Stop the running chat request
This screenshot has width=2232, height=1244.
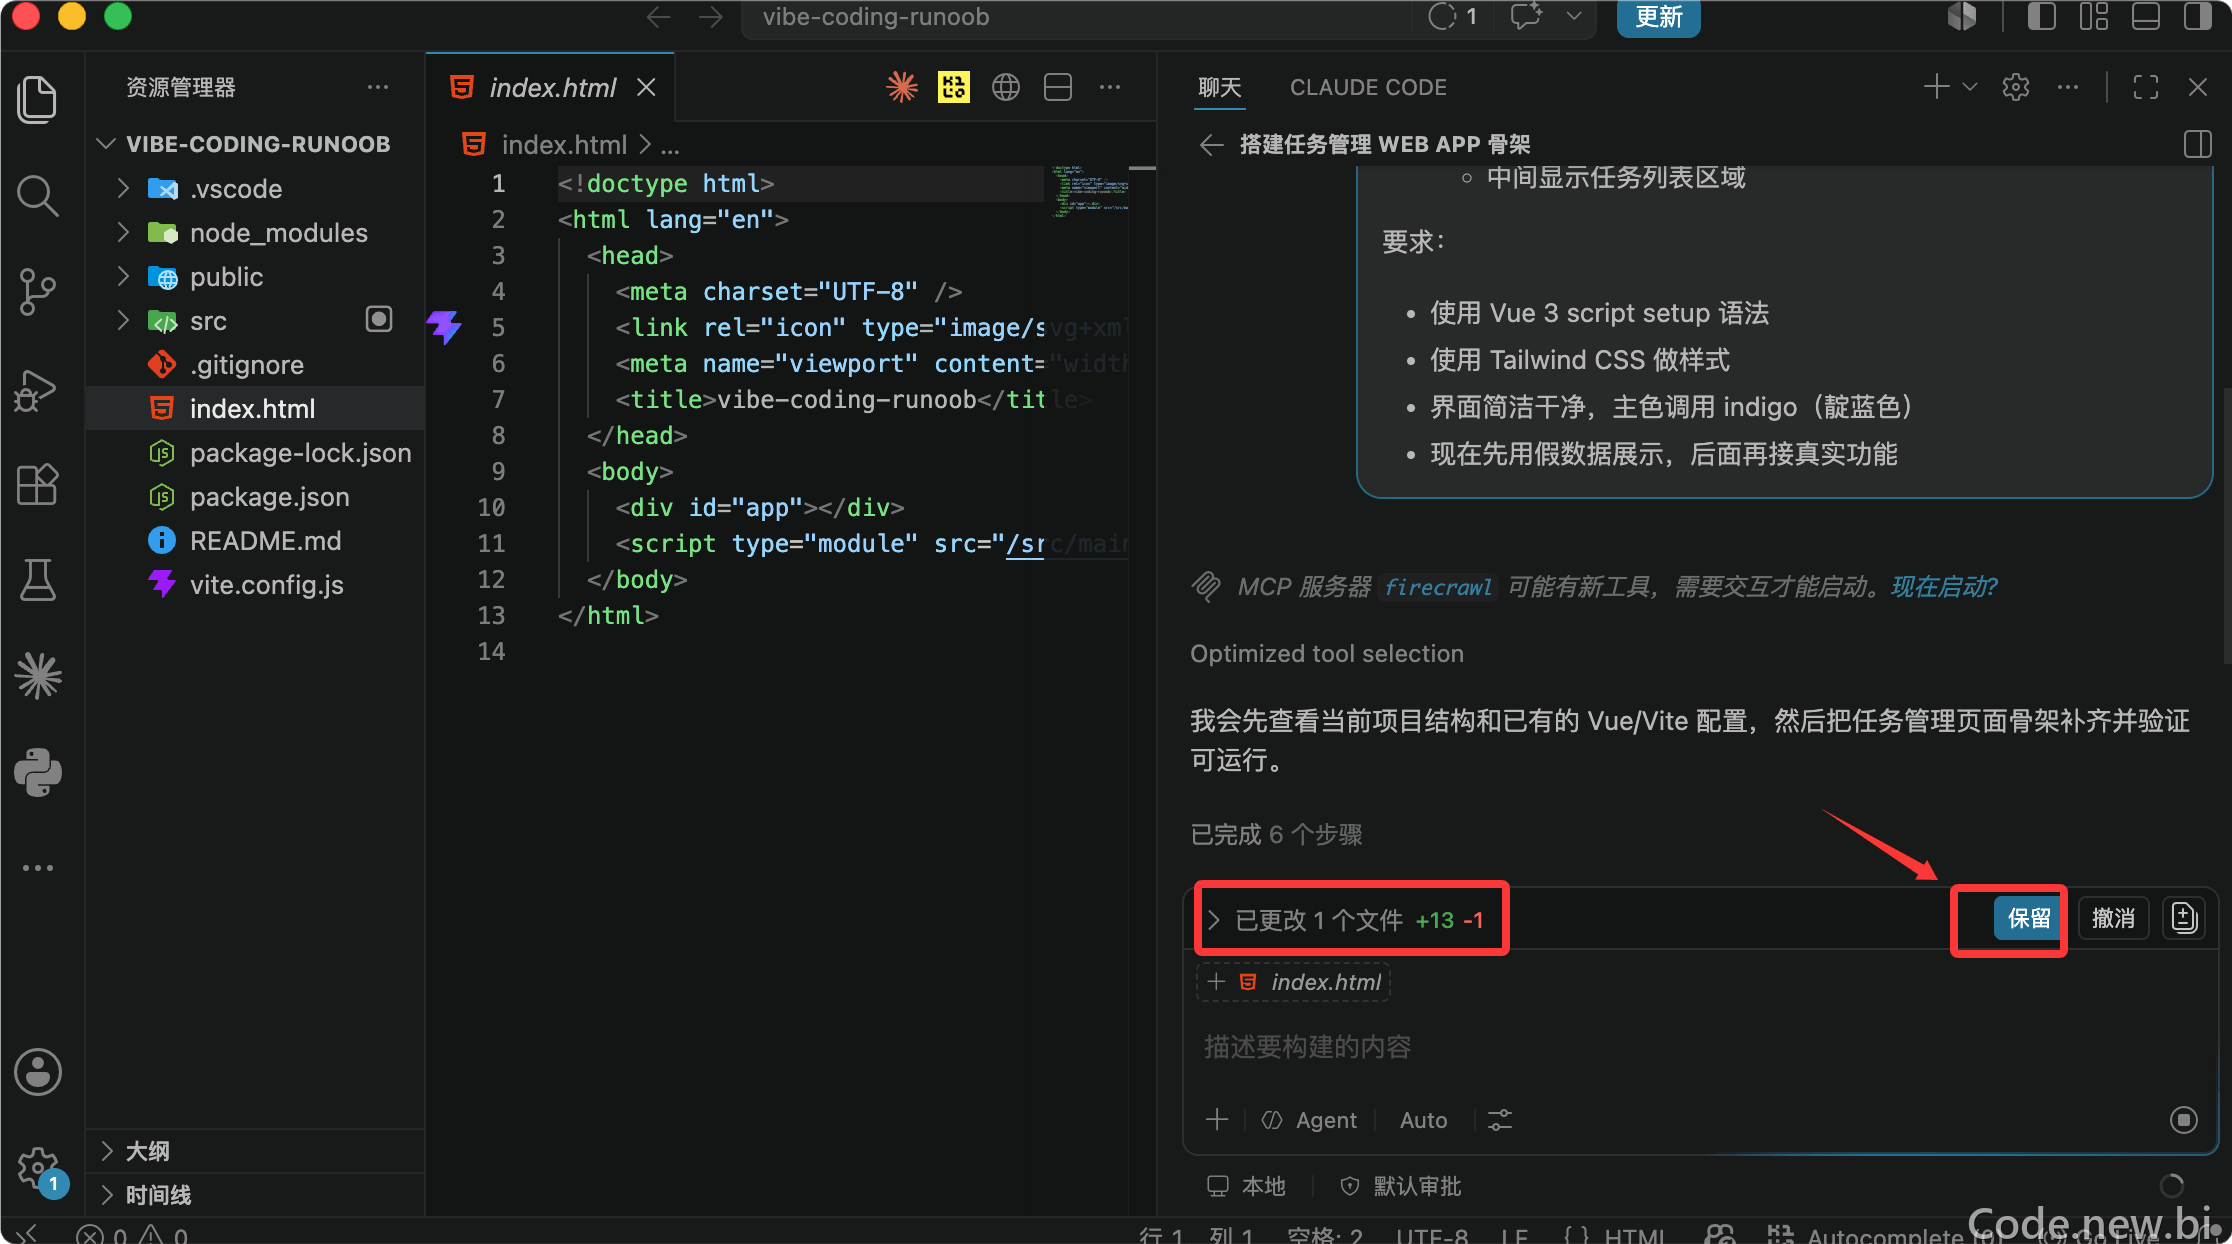click(2184, 1120)
